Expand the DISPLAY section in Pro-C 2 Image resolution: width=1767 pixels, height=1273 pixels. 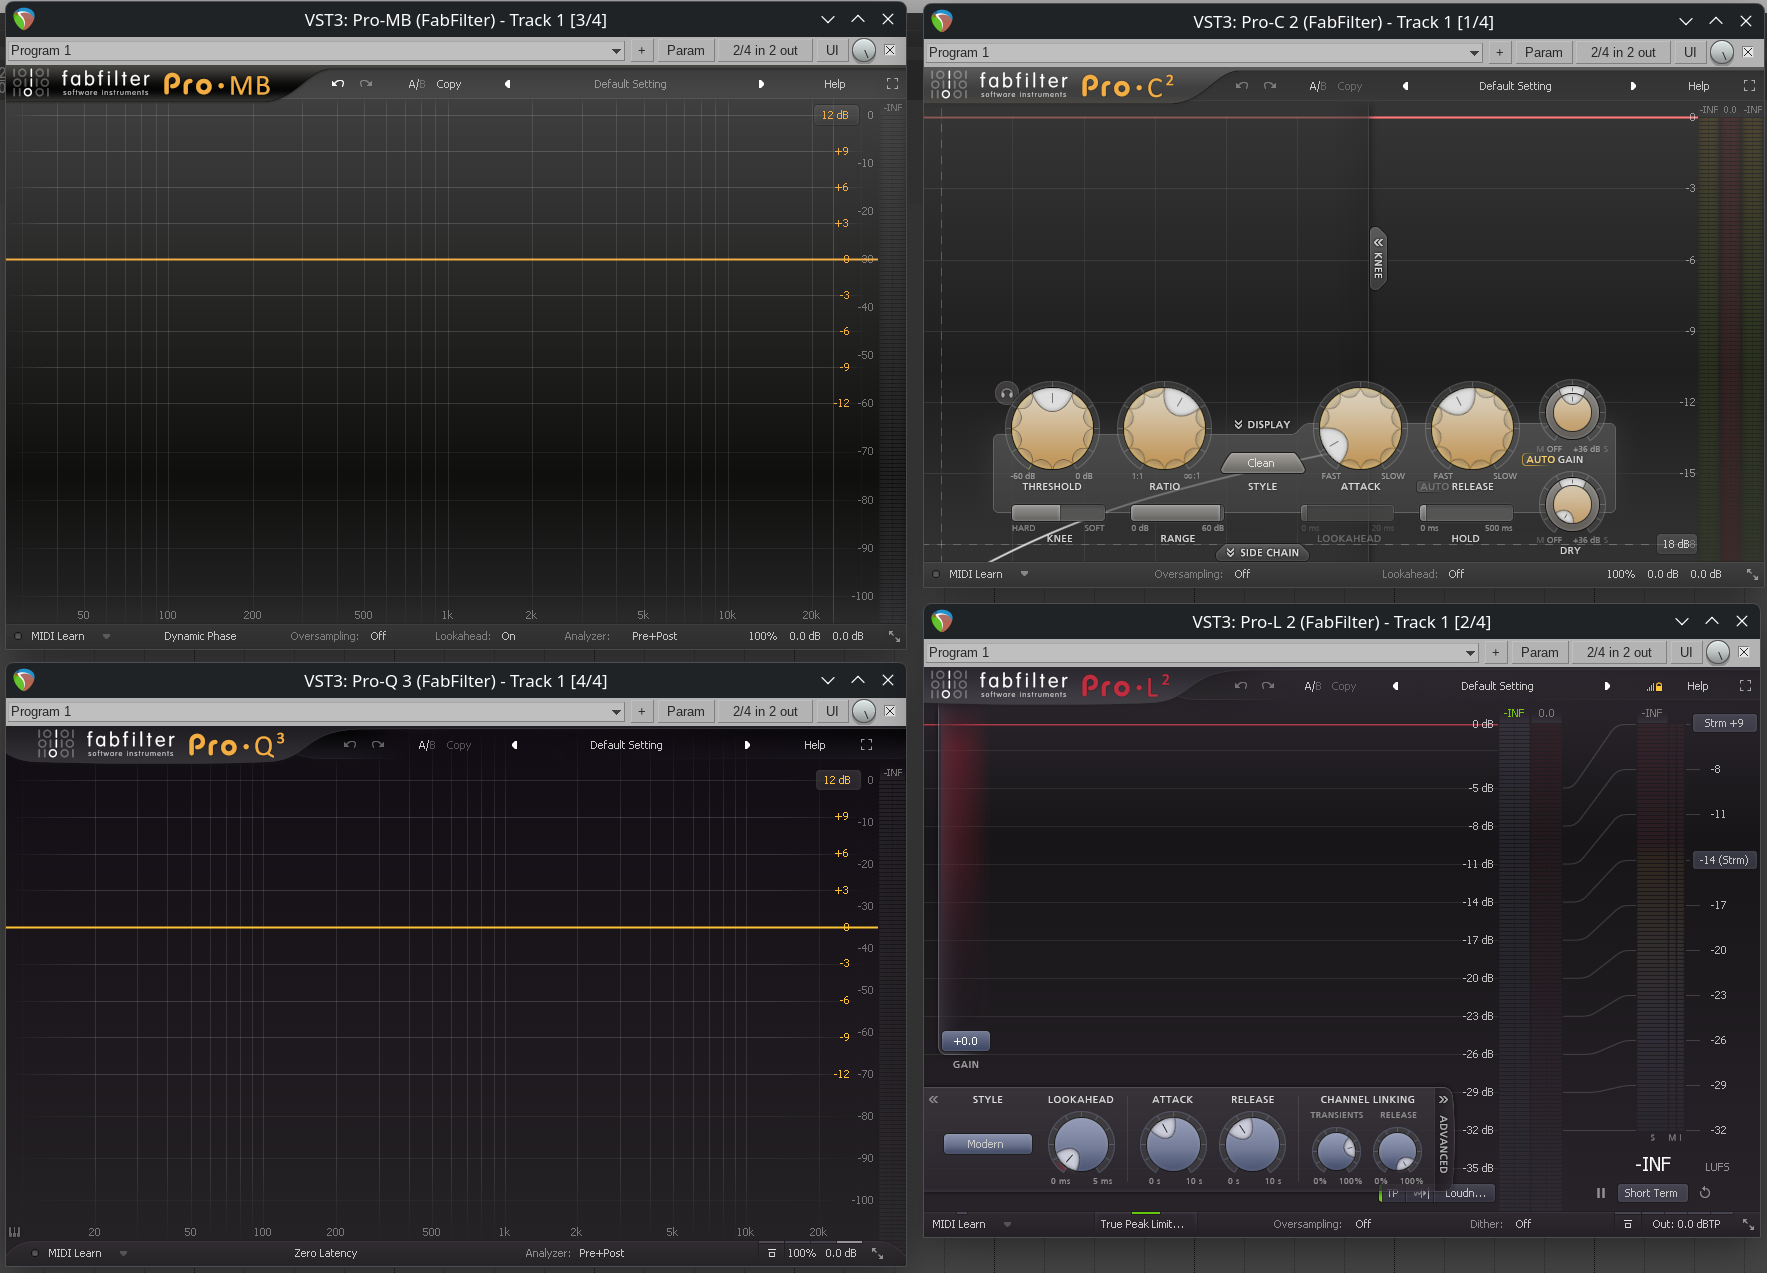point(1262,425)
